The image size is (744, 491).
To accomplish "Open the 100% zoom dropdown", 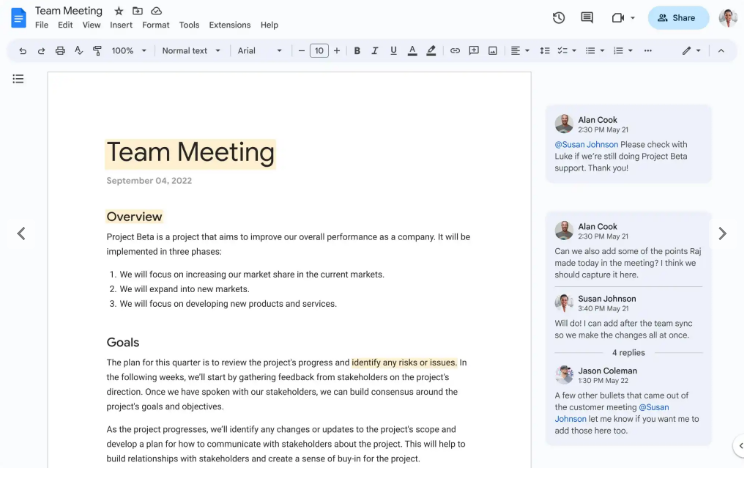I will 129,51.
